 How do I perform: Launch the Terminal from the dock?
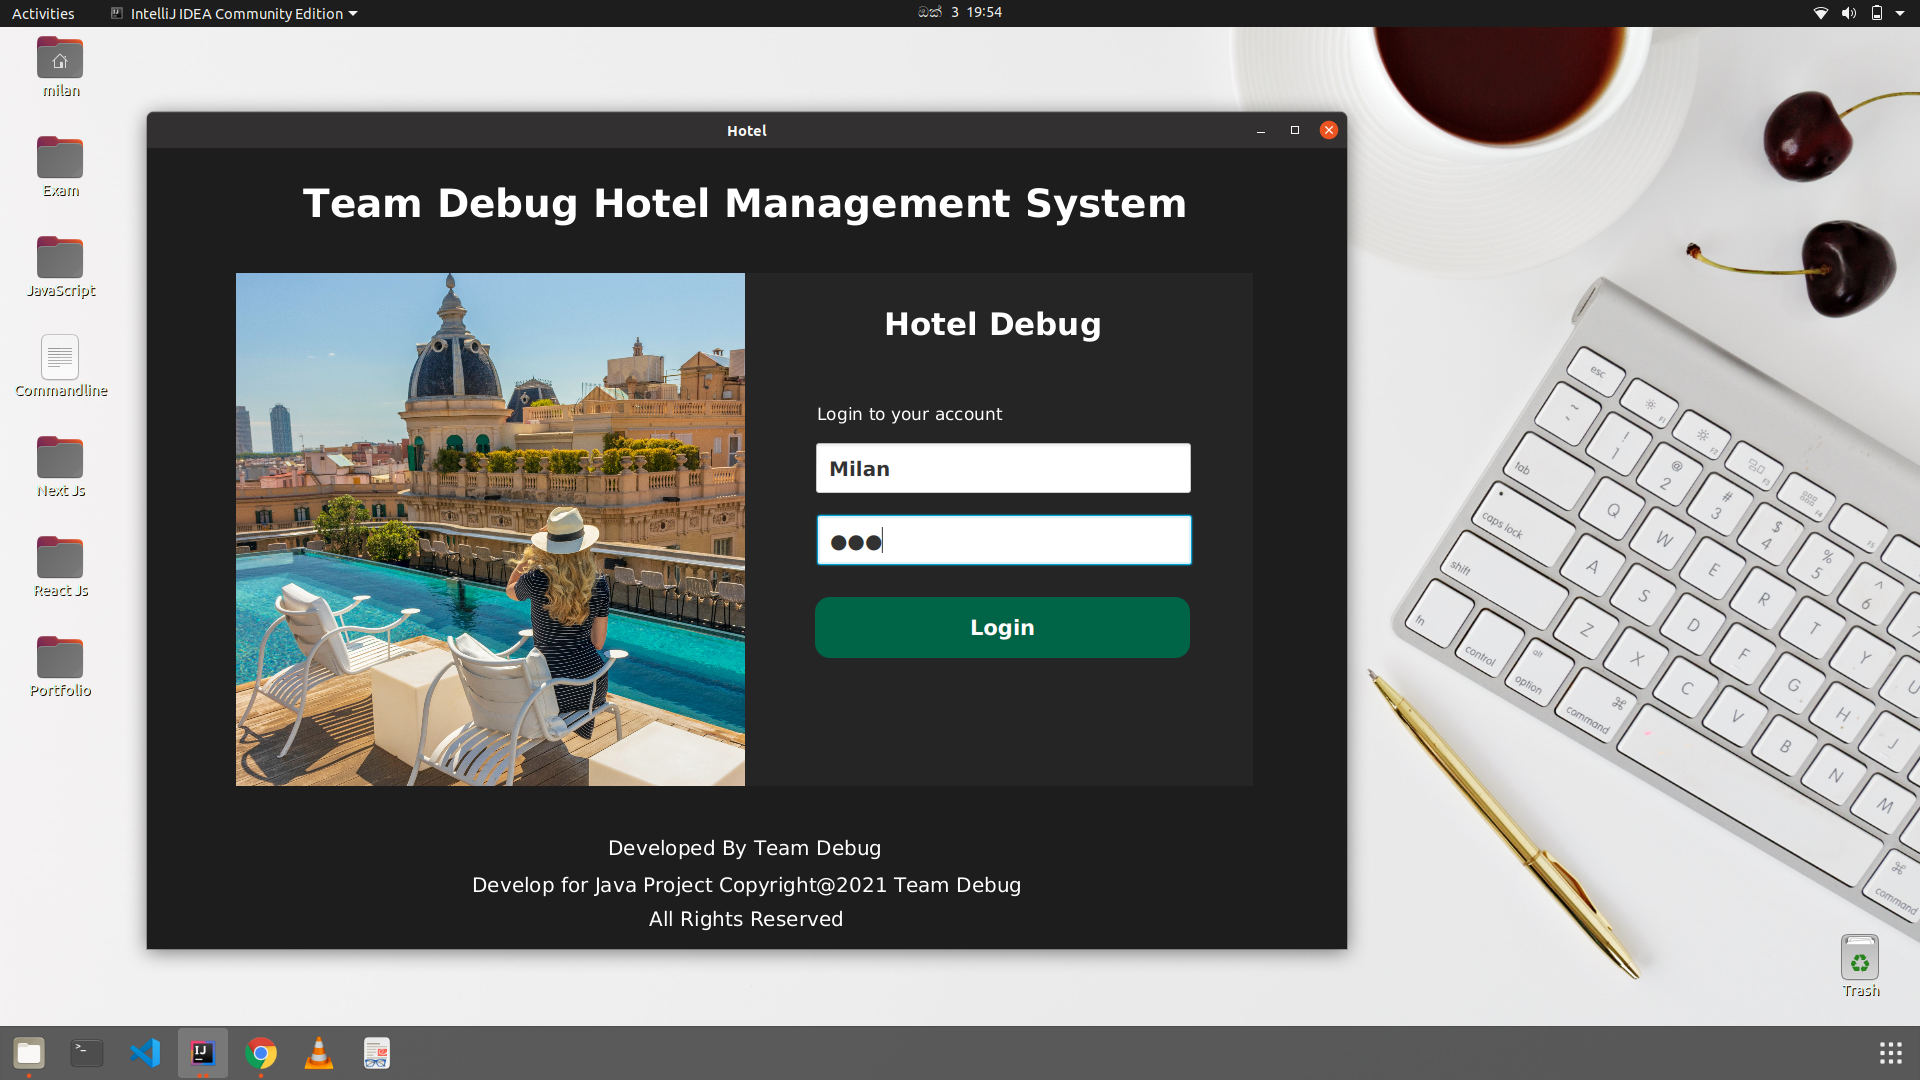86,1052
